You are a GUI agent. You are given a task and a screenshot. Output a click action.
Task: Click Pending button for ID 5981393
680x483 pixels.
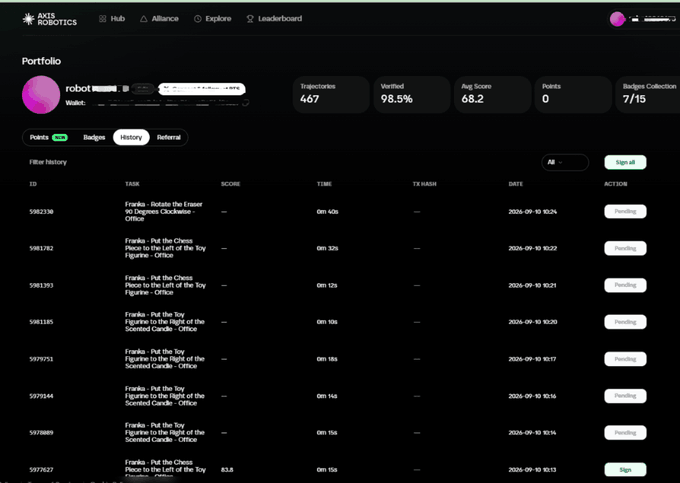625,285
